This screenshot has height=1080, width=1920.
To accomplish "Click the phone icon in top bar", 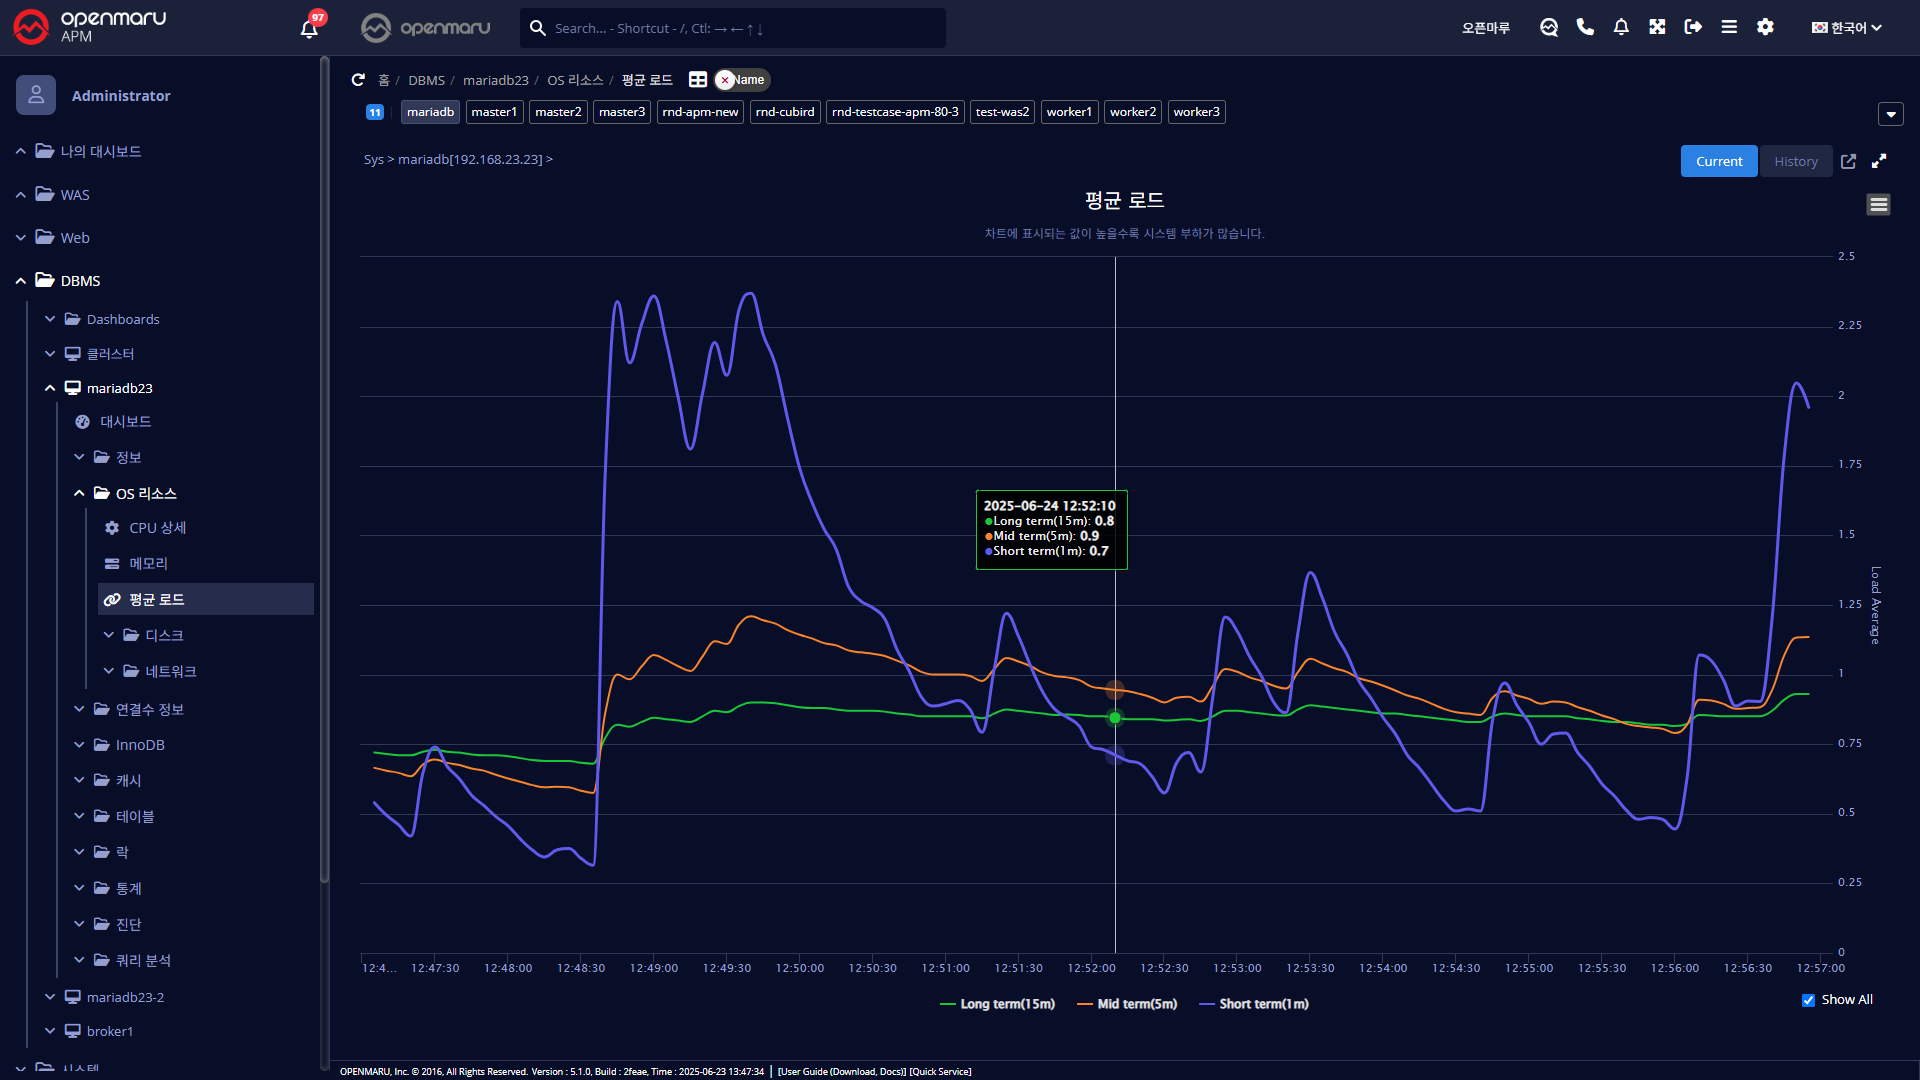I will coord(1585,27).
